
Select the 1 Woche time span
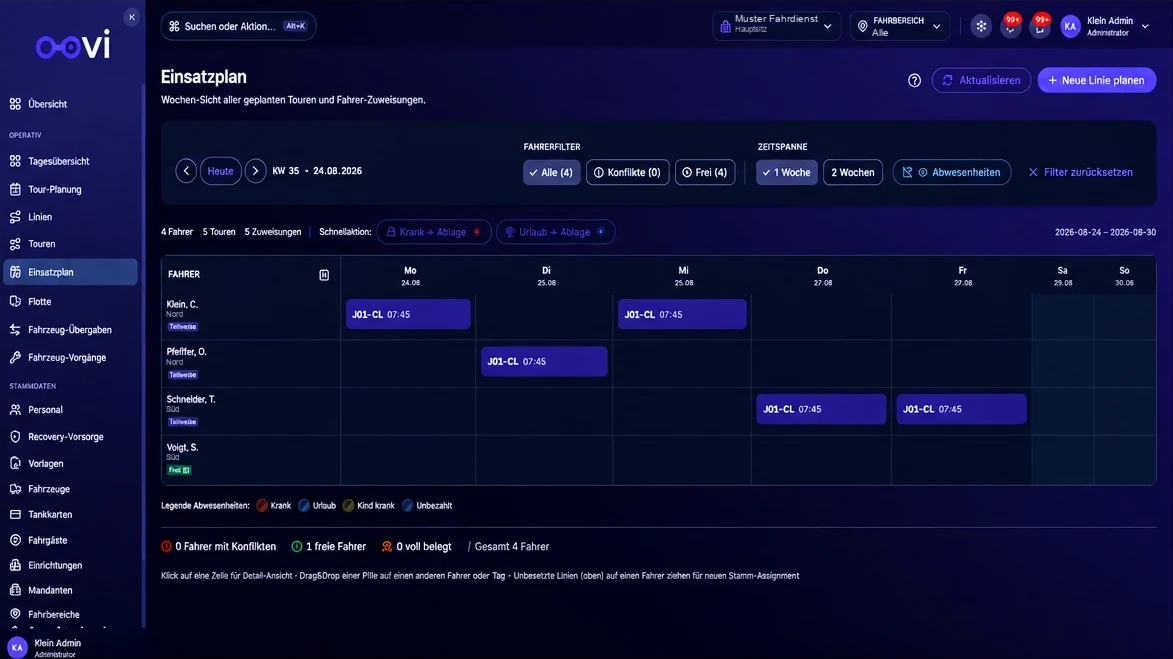click(786, 172)
